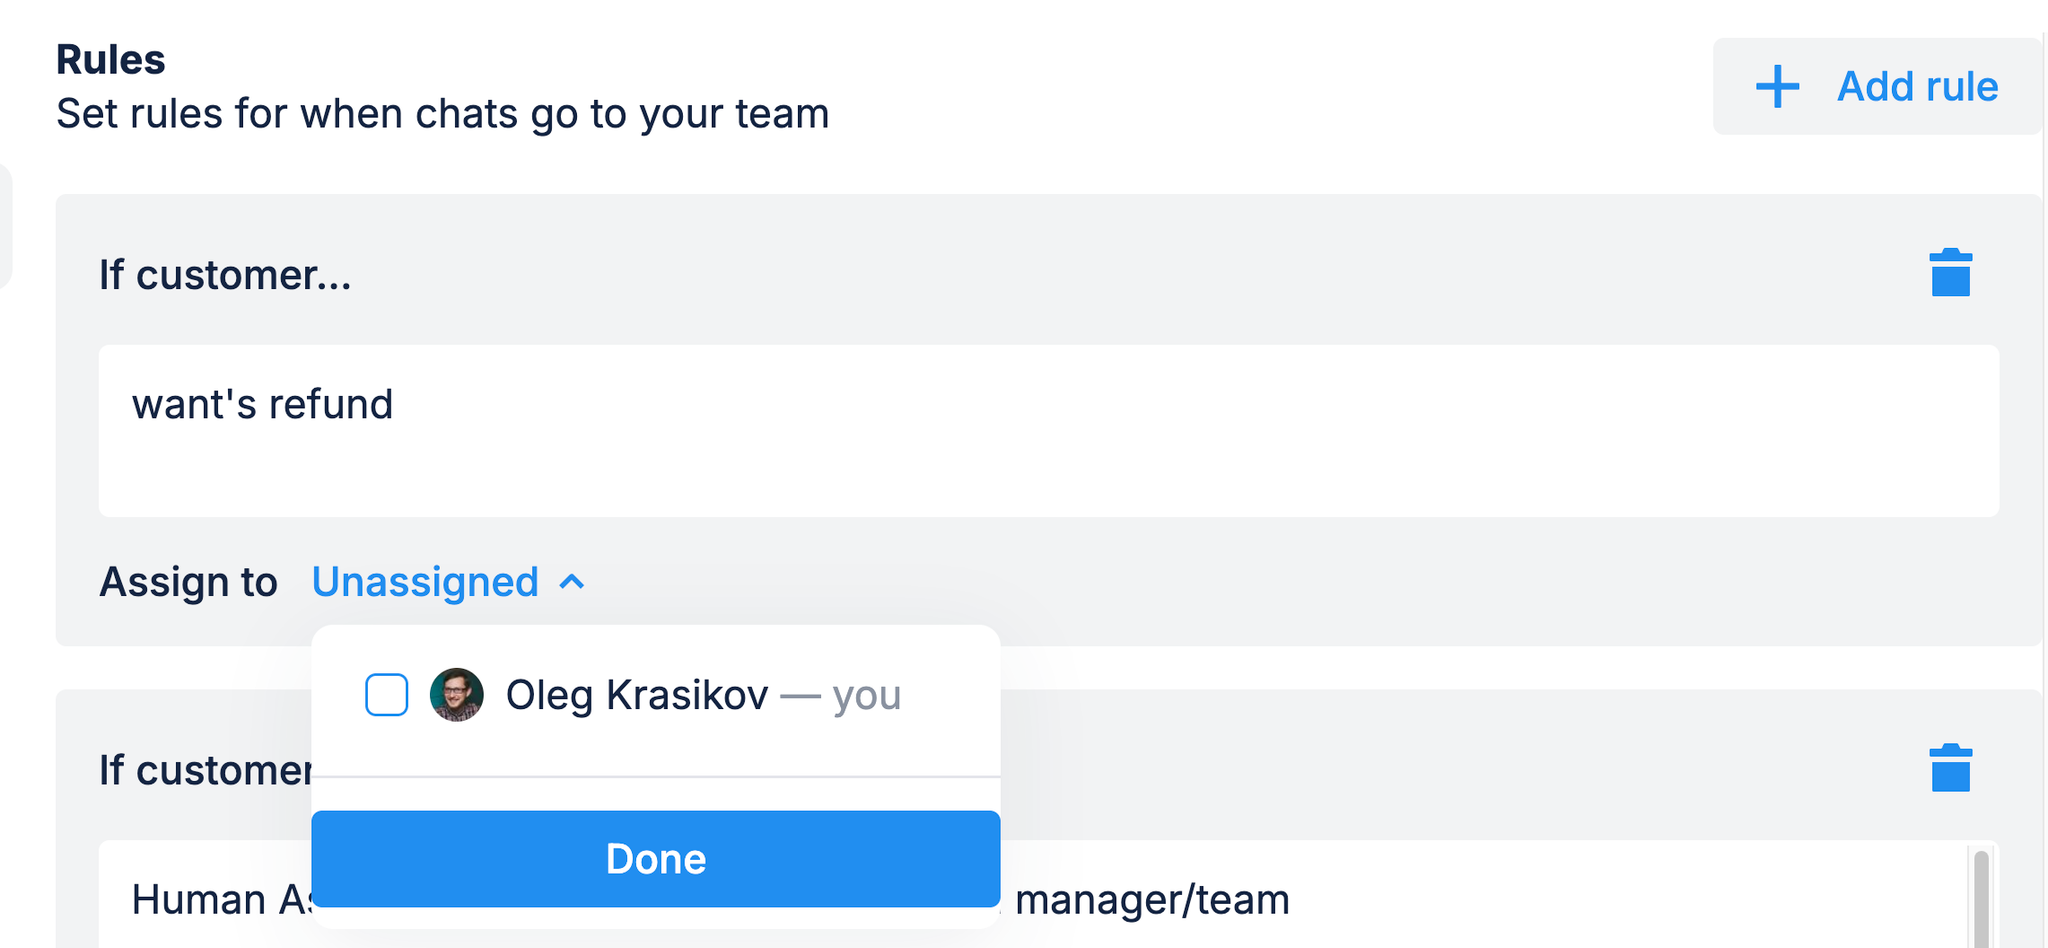Click trash icon on the second rule
This screenshot has width=2048, height=948.
coord(1950,768)
